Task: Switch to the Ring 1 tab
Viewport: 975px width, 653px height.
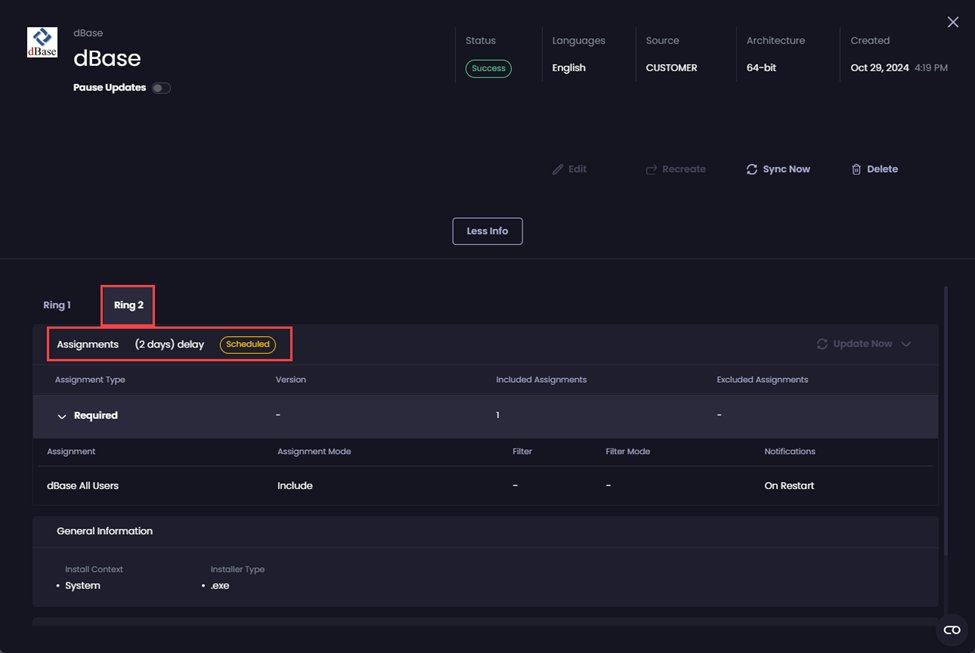Action: click(x=57, y=305)
